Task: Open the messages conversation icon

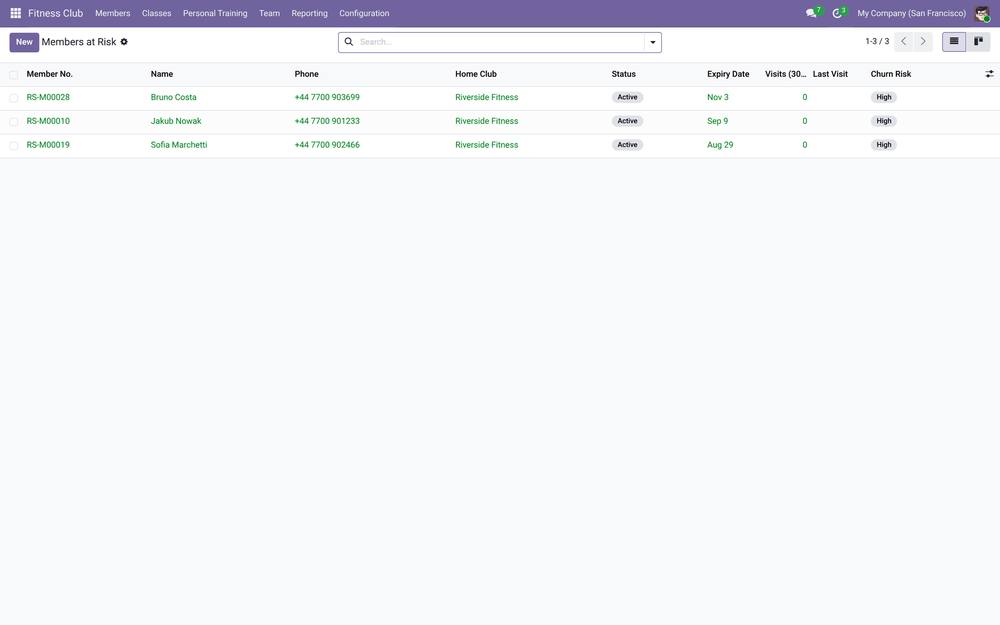Action: coord(811,13)
